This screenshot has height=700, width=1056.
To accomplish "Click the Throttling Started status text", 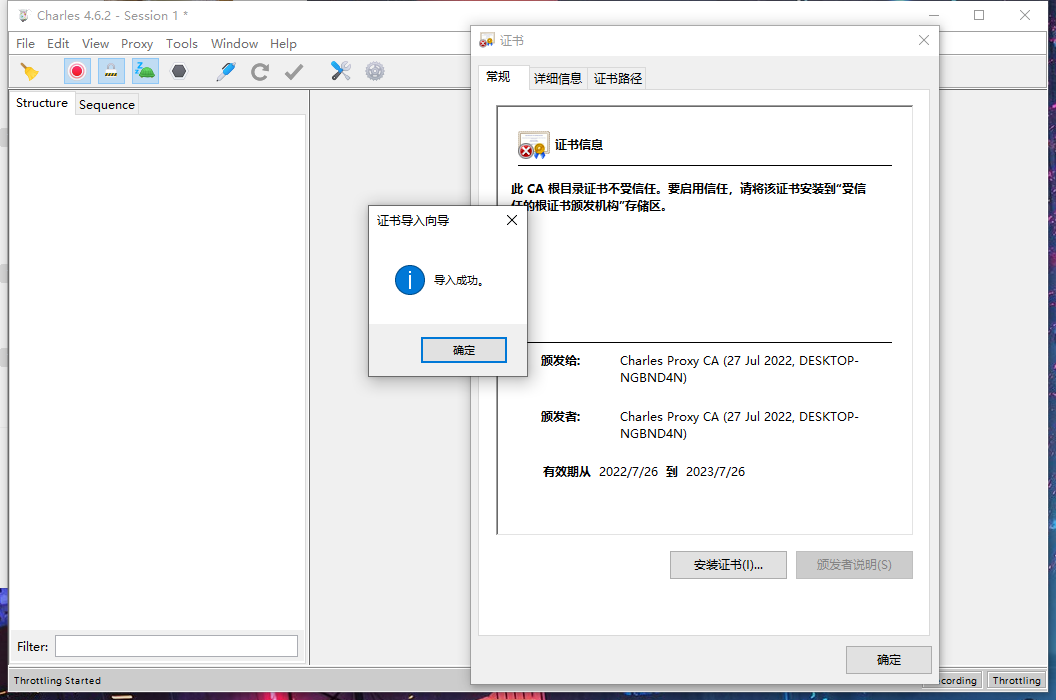I will (57, 680).
